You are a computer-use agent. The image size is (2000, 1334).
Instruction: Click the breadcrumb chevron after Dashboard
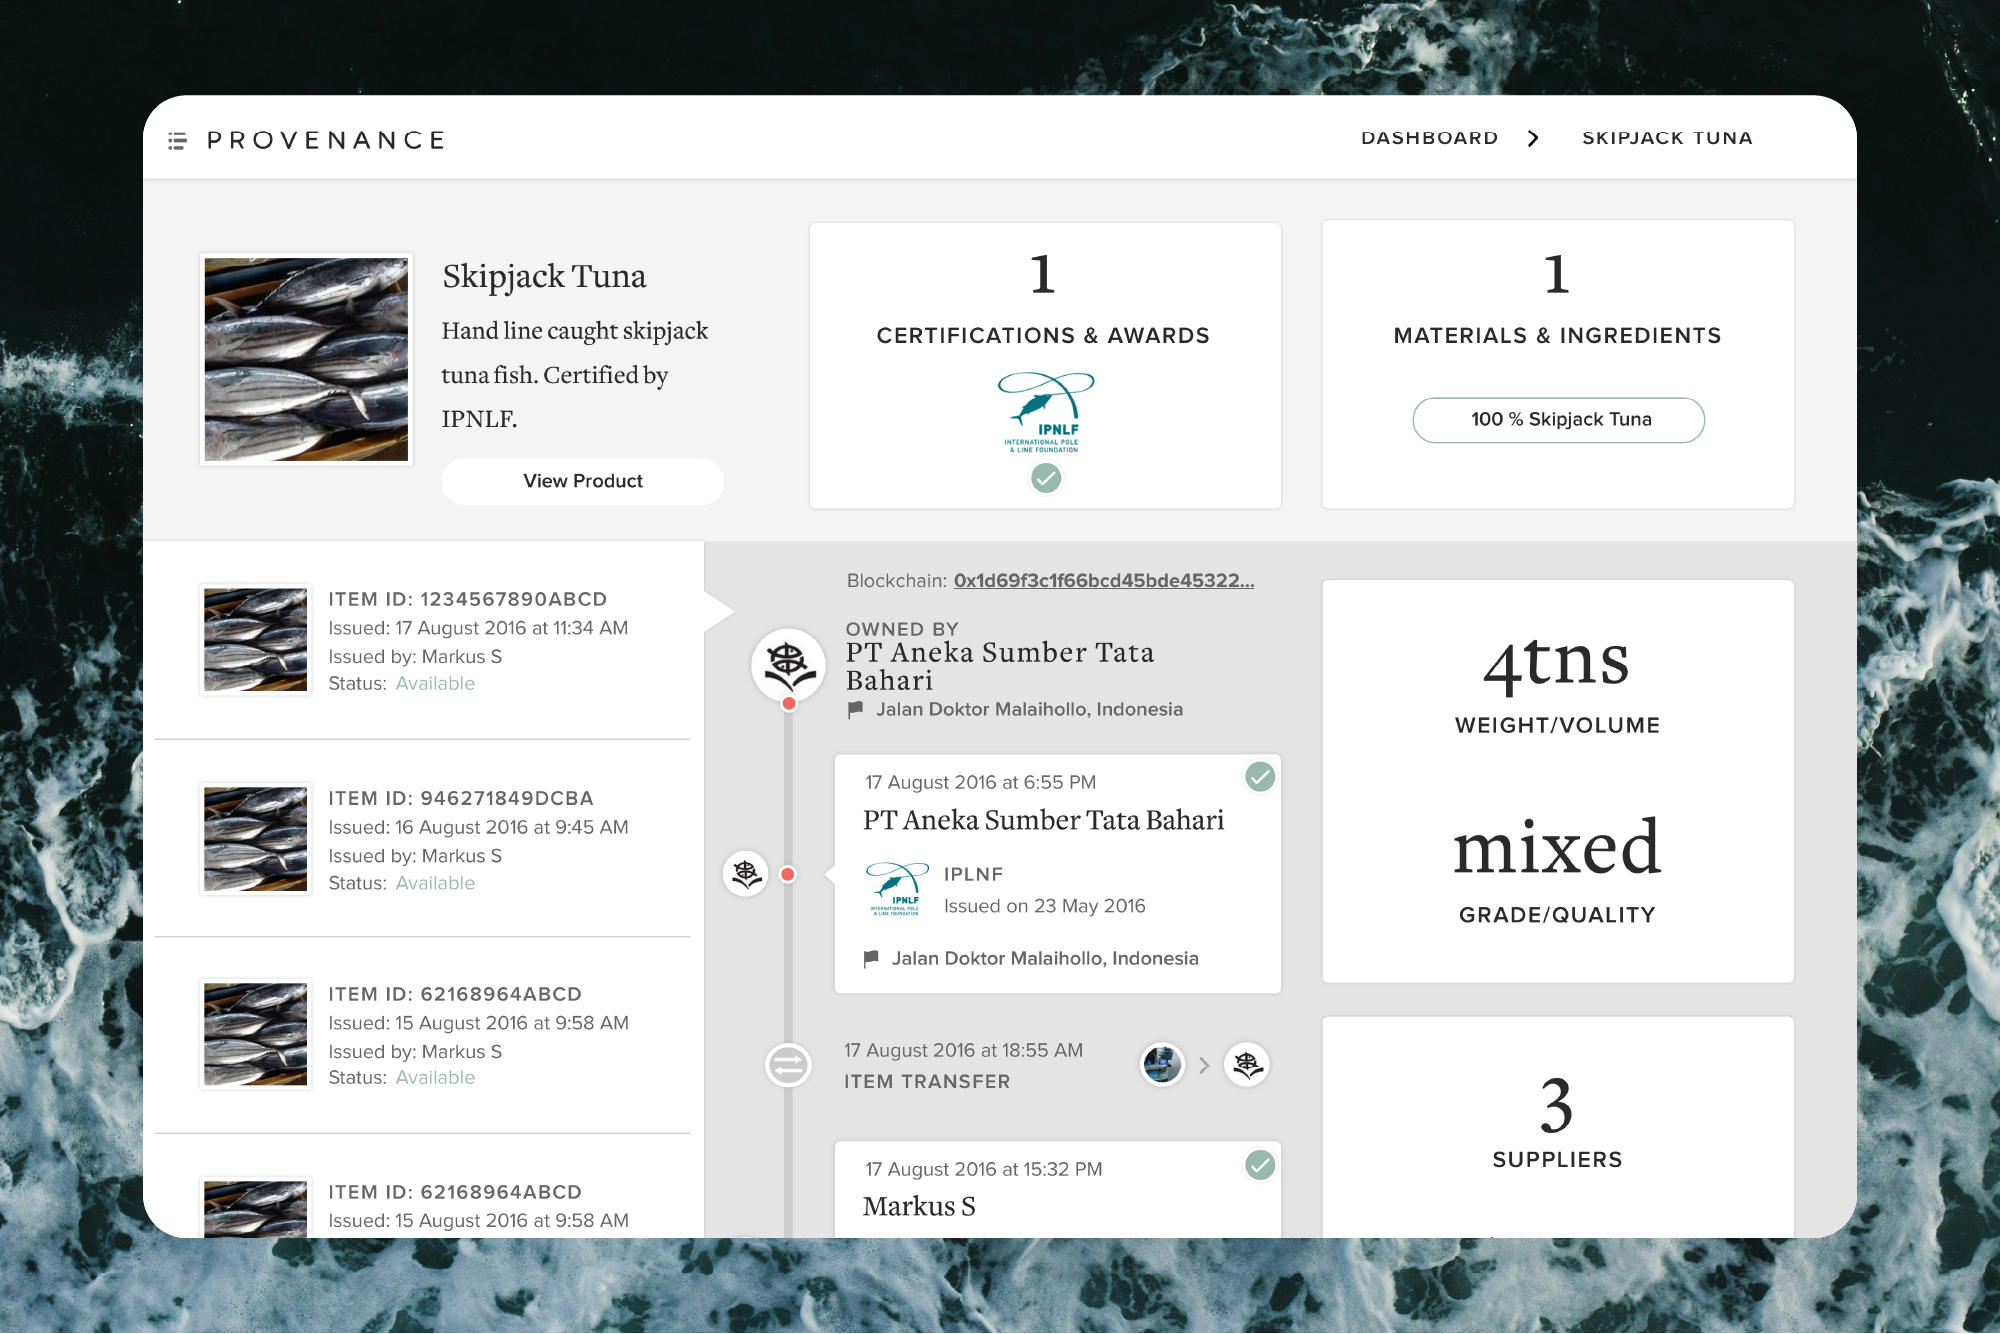pyautogui.click(x=1533, y=139)
